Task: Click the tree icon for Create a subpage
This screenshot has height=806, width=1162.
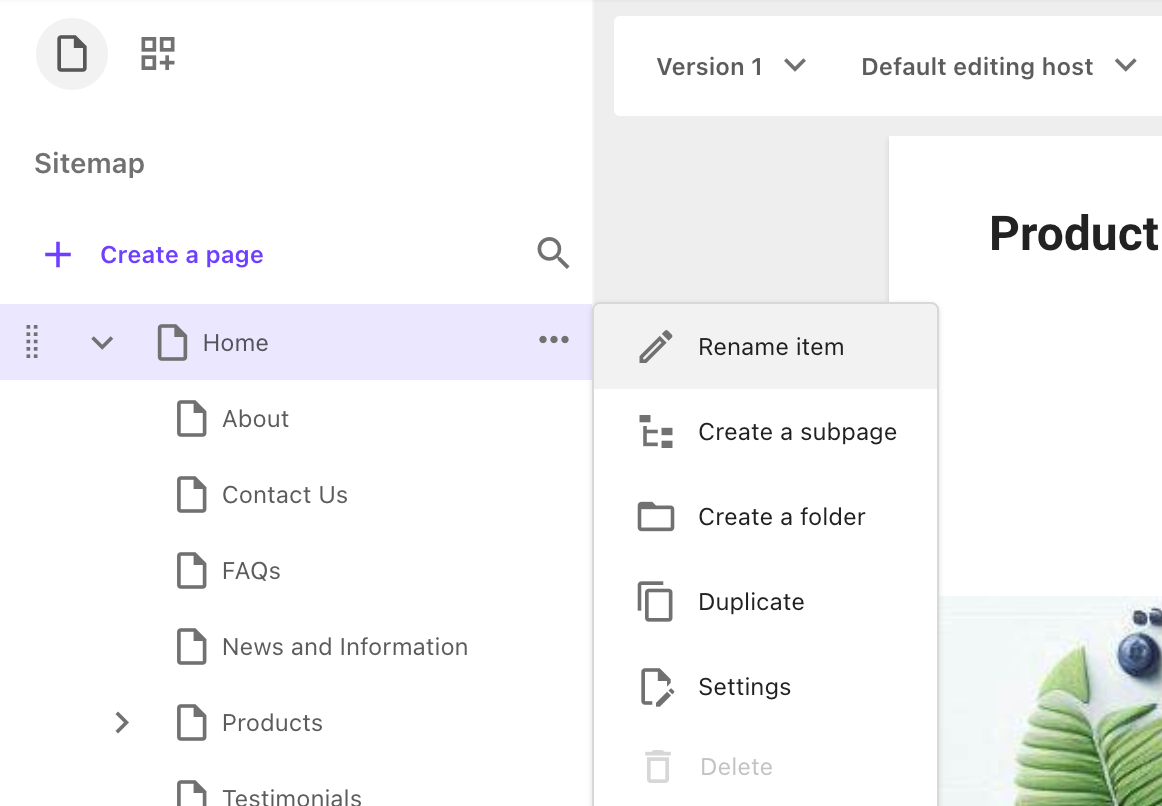Action: (x=656, y=432)
